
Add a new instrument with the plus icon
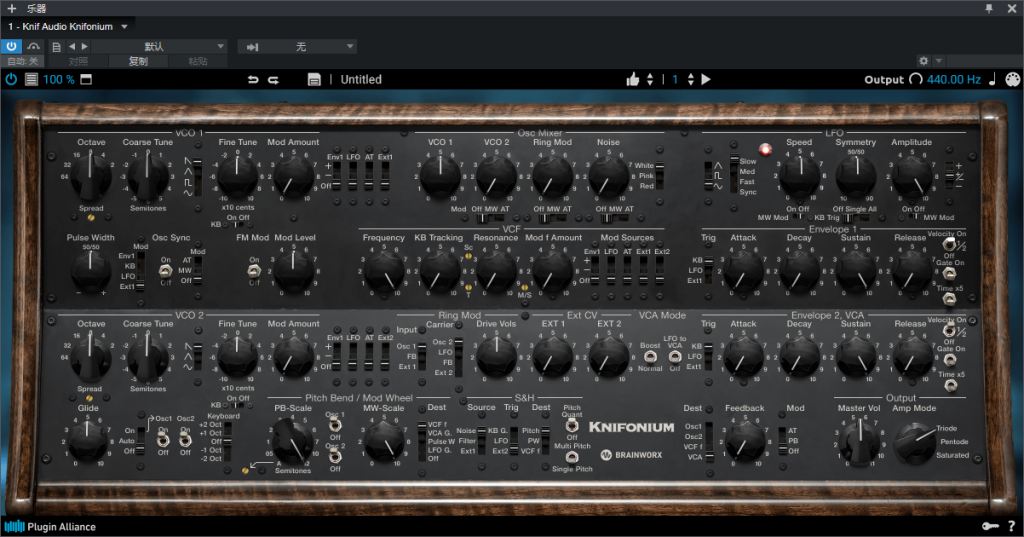11,8
